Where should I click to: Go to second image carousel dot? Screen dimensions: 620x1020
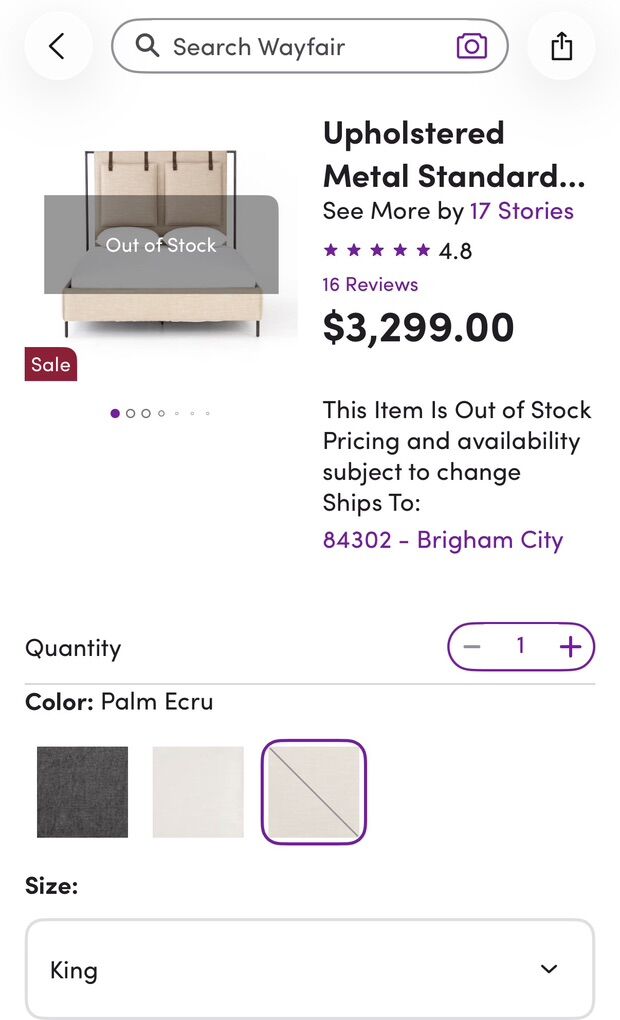coord(130,413)
